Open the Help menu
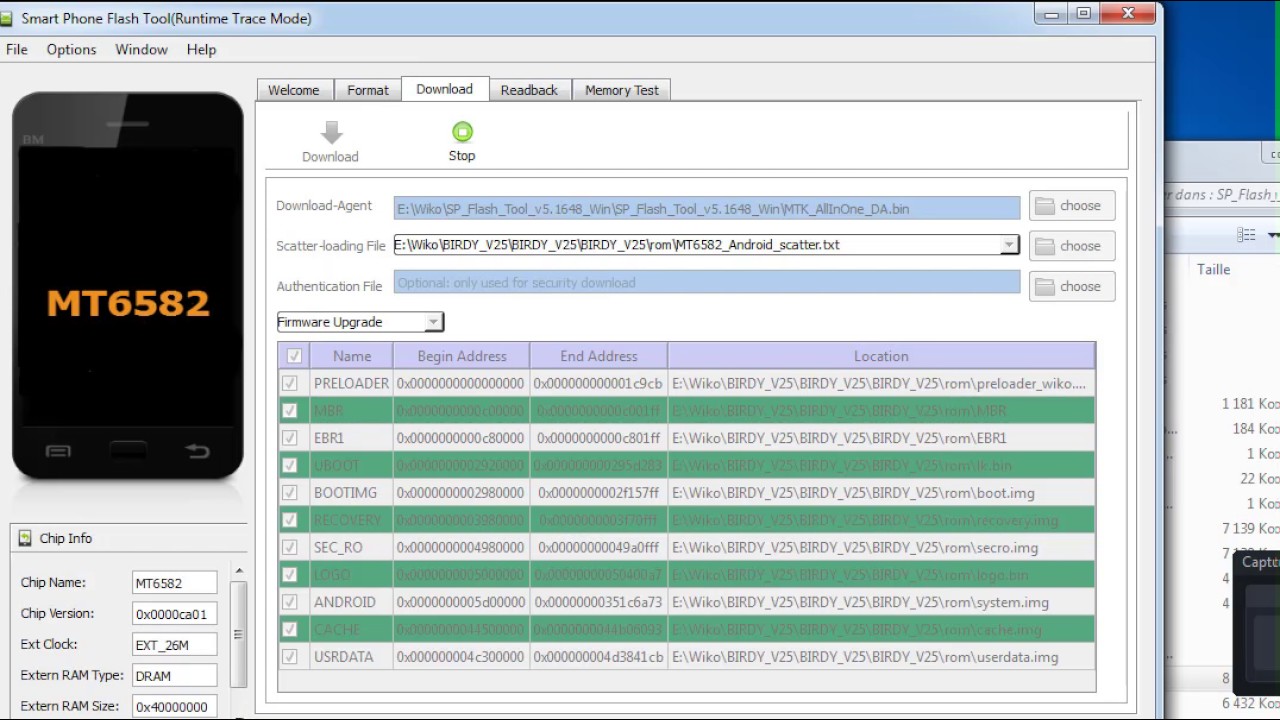Viewport: 1280px width, 720px height. [x=201, y=49]
